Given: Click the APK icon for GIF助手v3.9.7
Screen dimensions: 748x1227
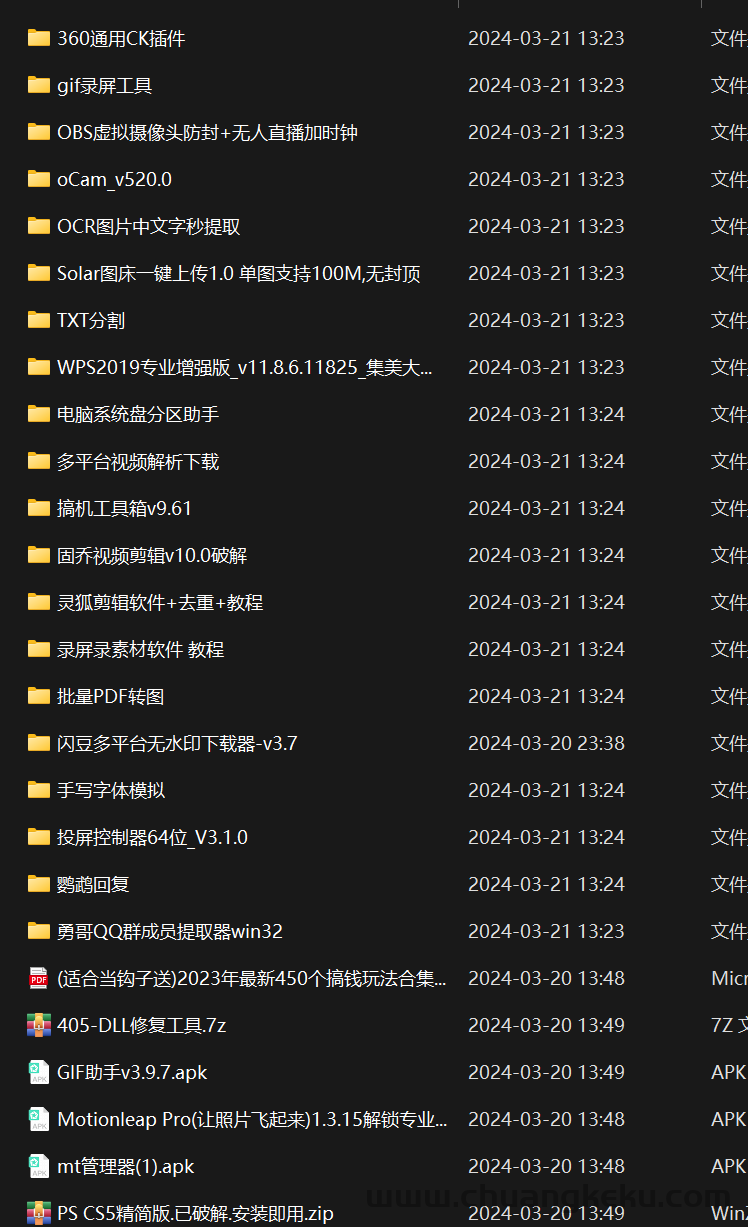Looking at the screenshot, I should (39, 1072).
